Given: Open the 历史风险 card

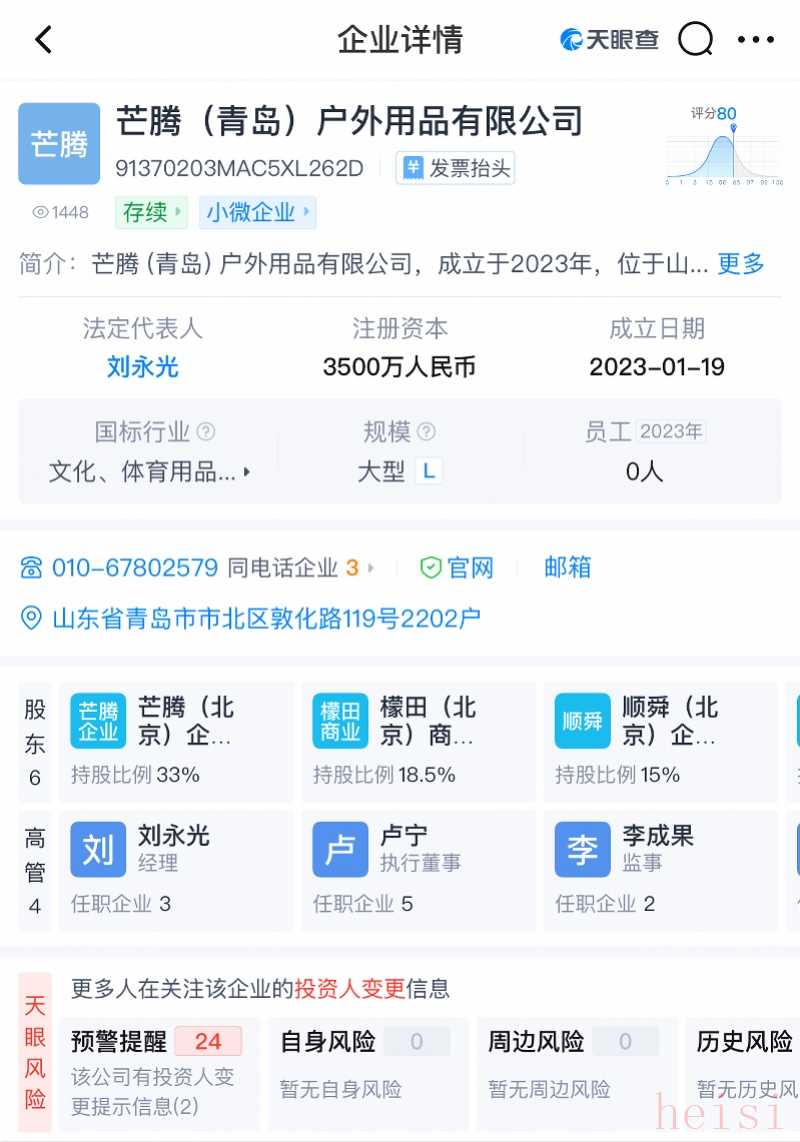Looking at the screenshot, I should click(743, 1074).
